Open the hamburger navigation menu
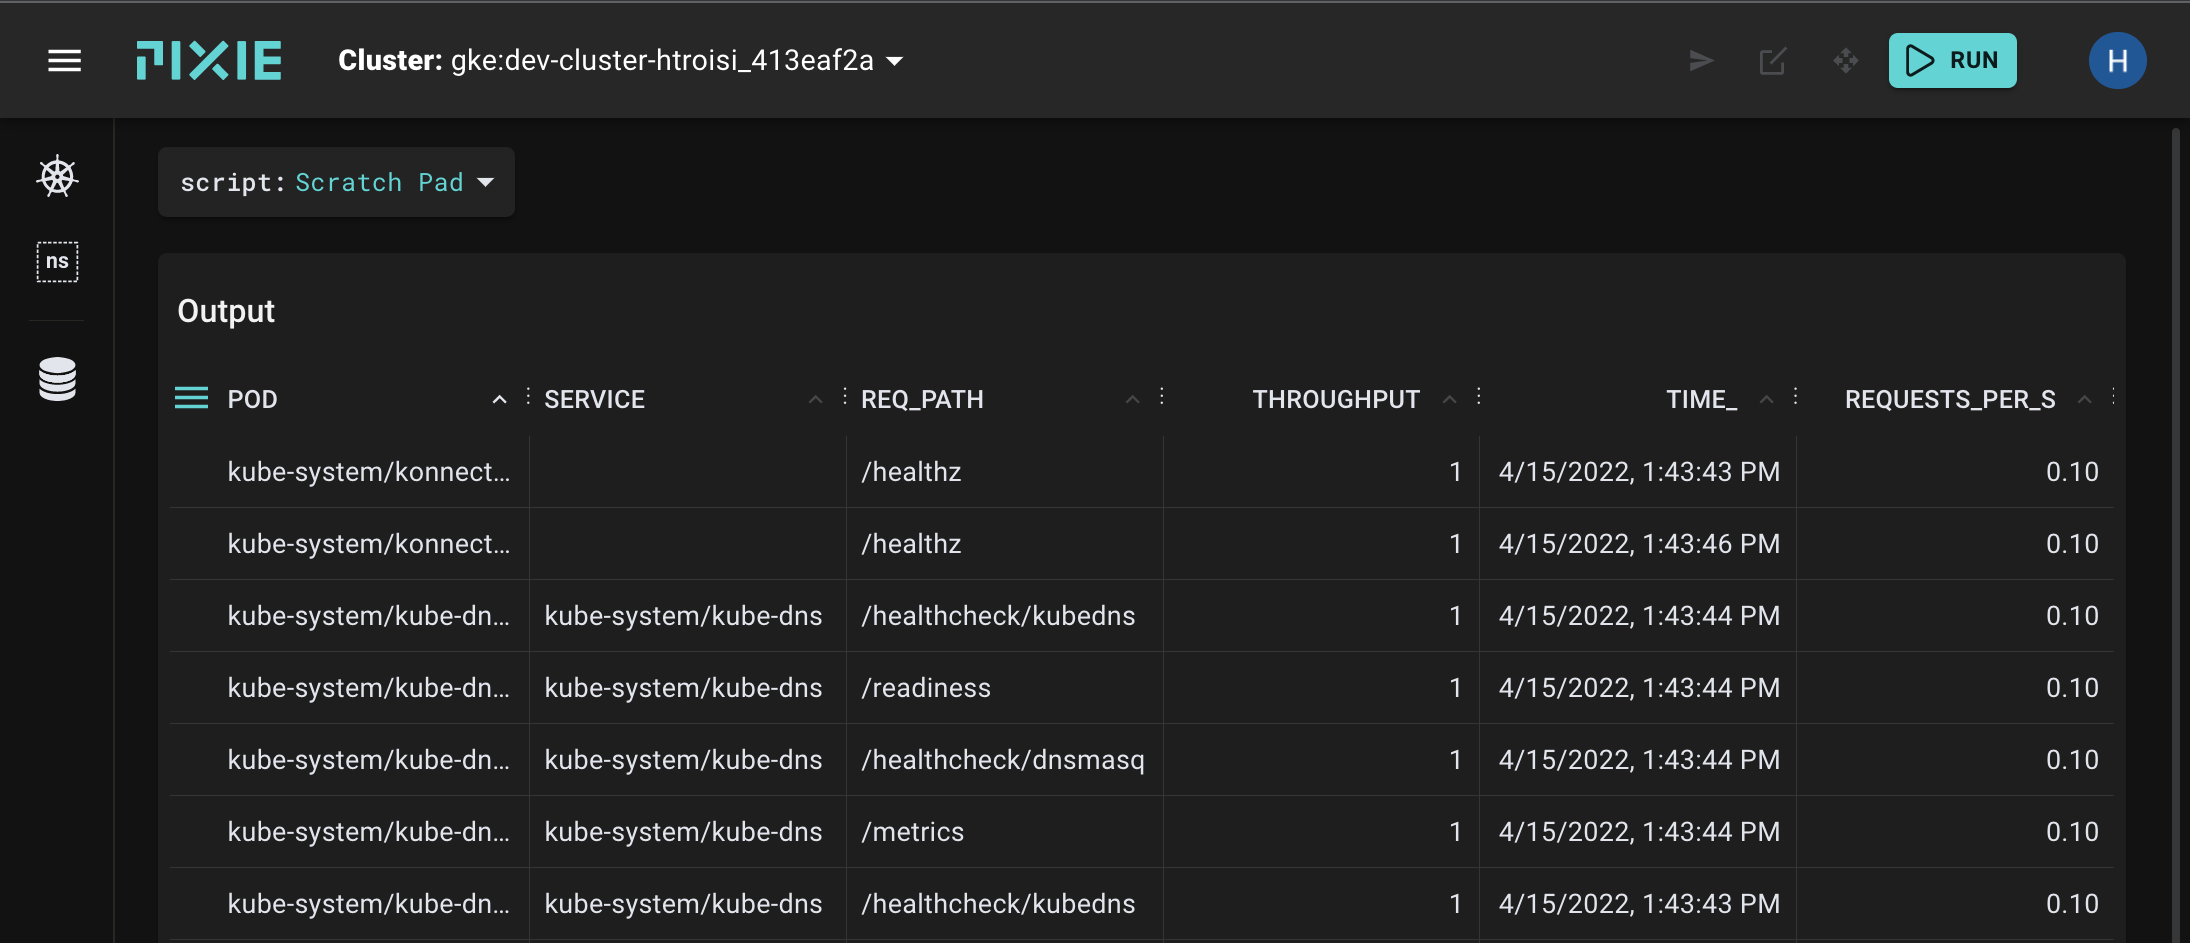 64,61
